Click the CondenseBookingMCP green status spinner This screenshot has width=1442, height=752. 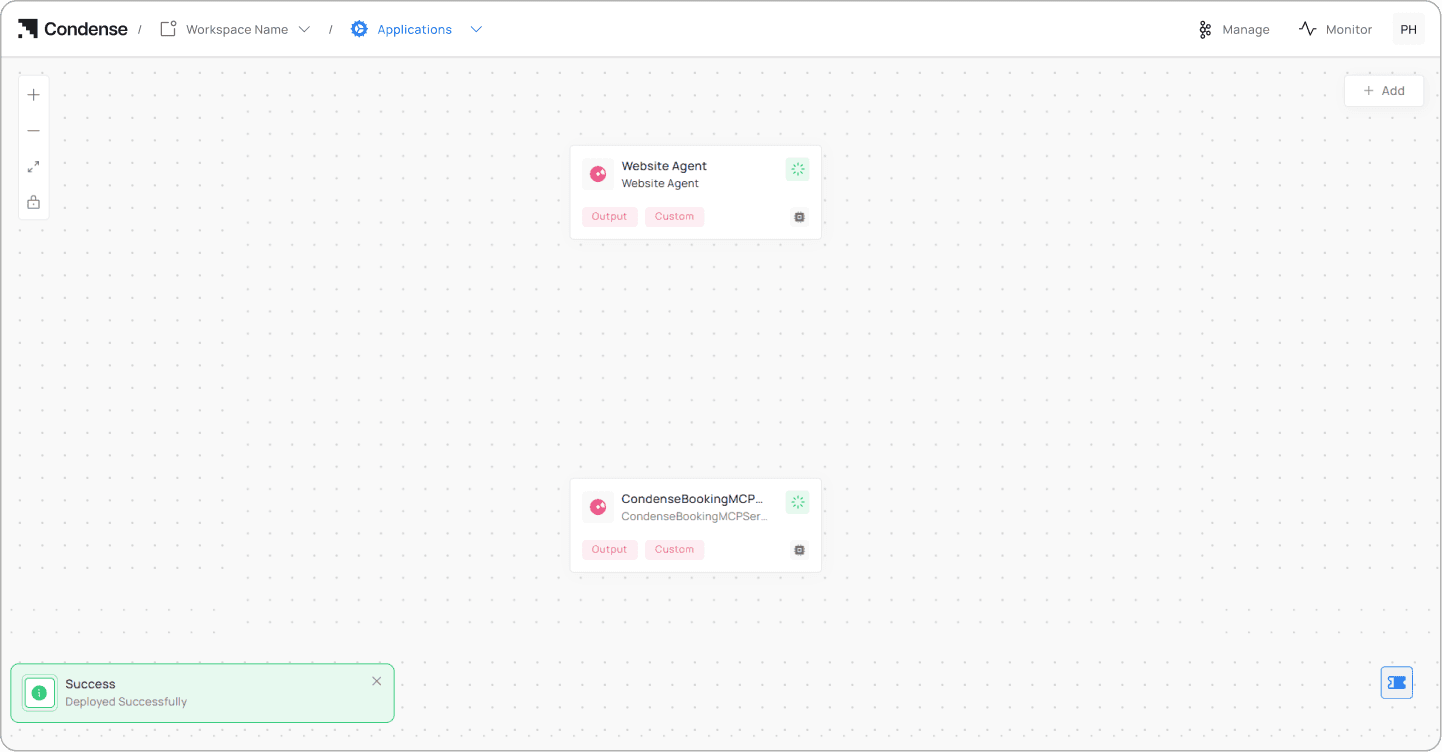pos(797,502)
